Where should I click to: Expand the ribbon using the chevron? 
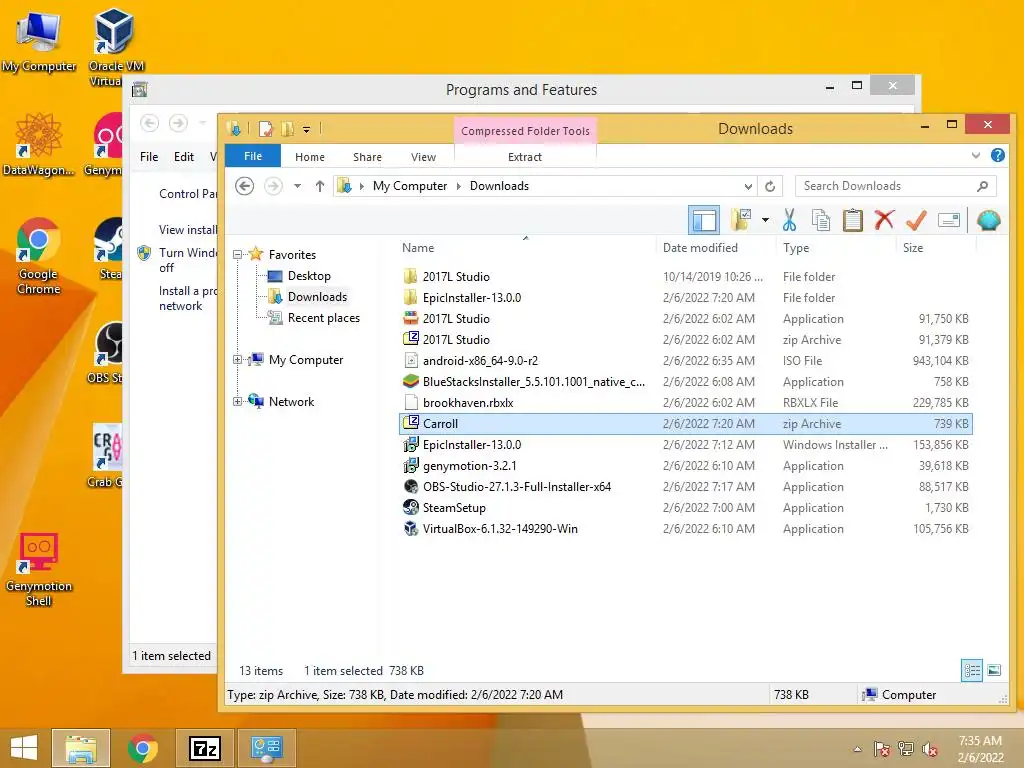(x=976, y=155)
